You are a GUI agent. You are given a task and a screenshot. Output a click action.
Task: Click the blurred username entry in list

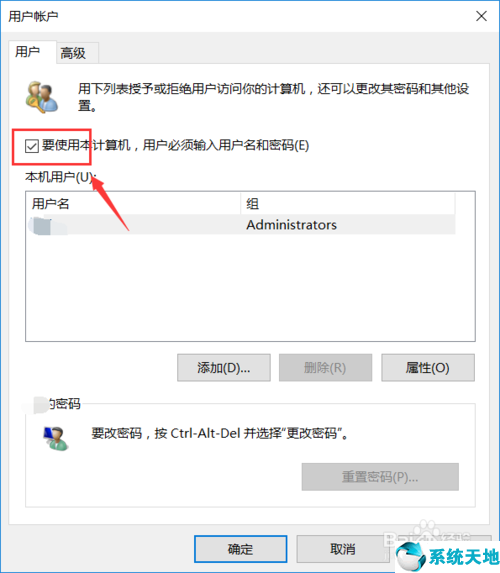pyautogui.click(x=48, y=226)
